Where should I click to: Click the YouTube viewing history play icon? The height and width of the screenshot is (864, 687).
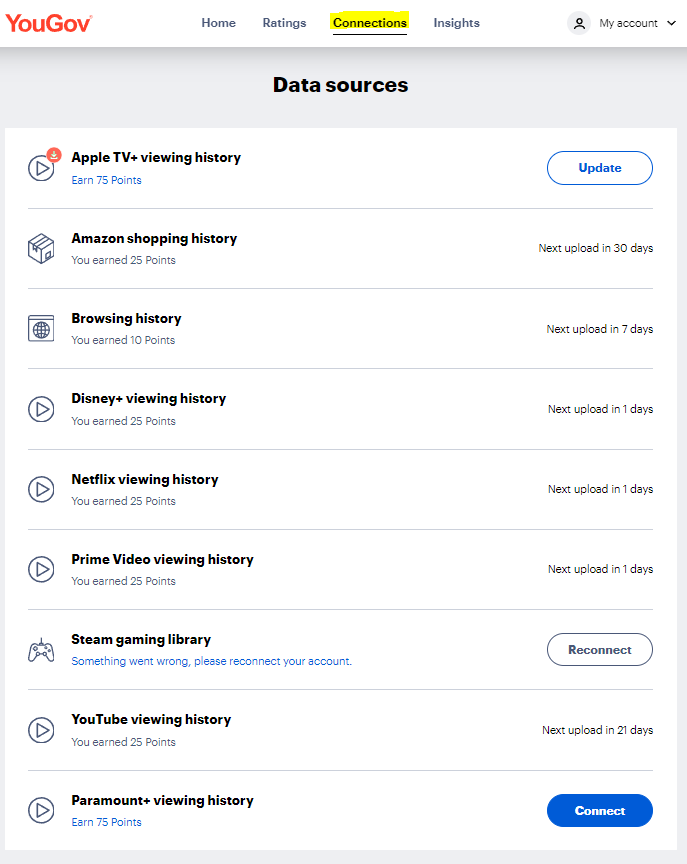41,730
